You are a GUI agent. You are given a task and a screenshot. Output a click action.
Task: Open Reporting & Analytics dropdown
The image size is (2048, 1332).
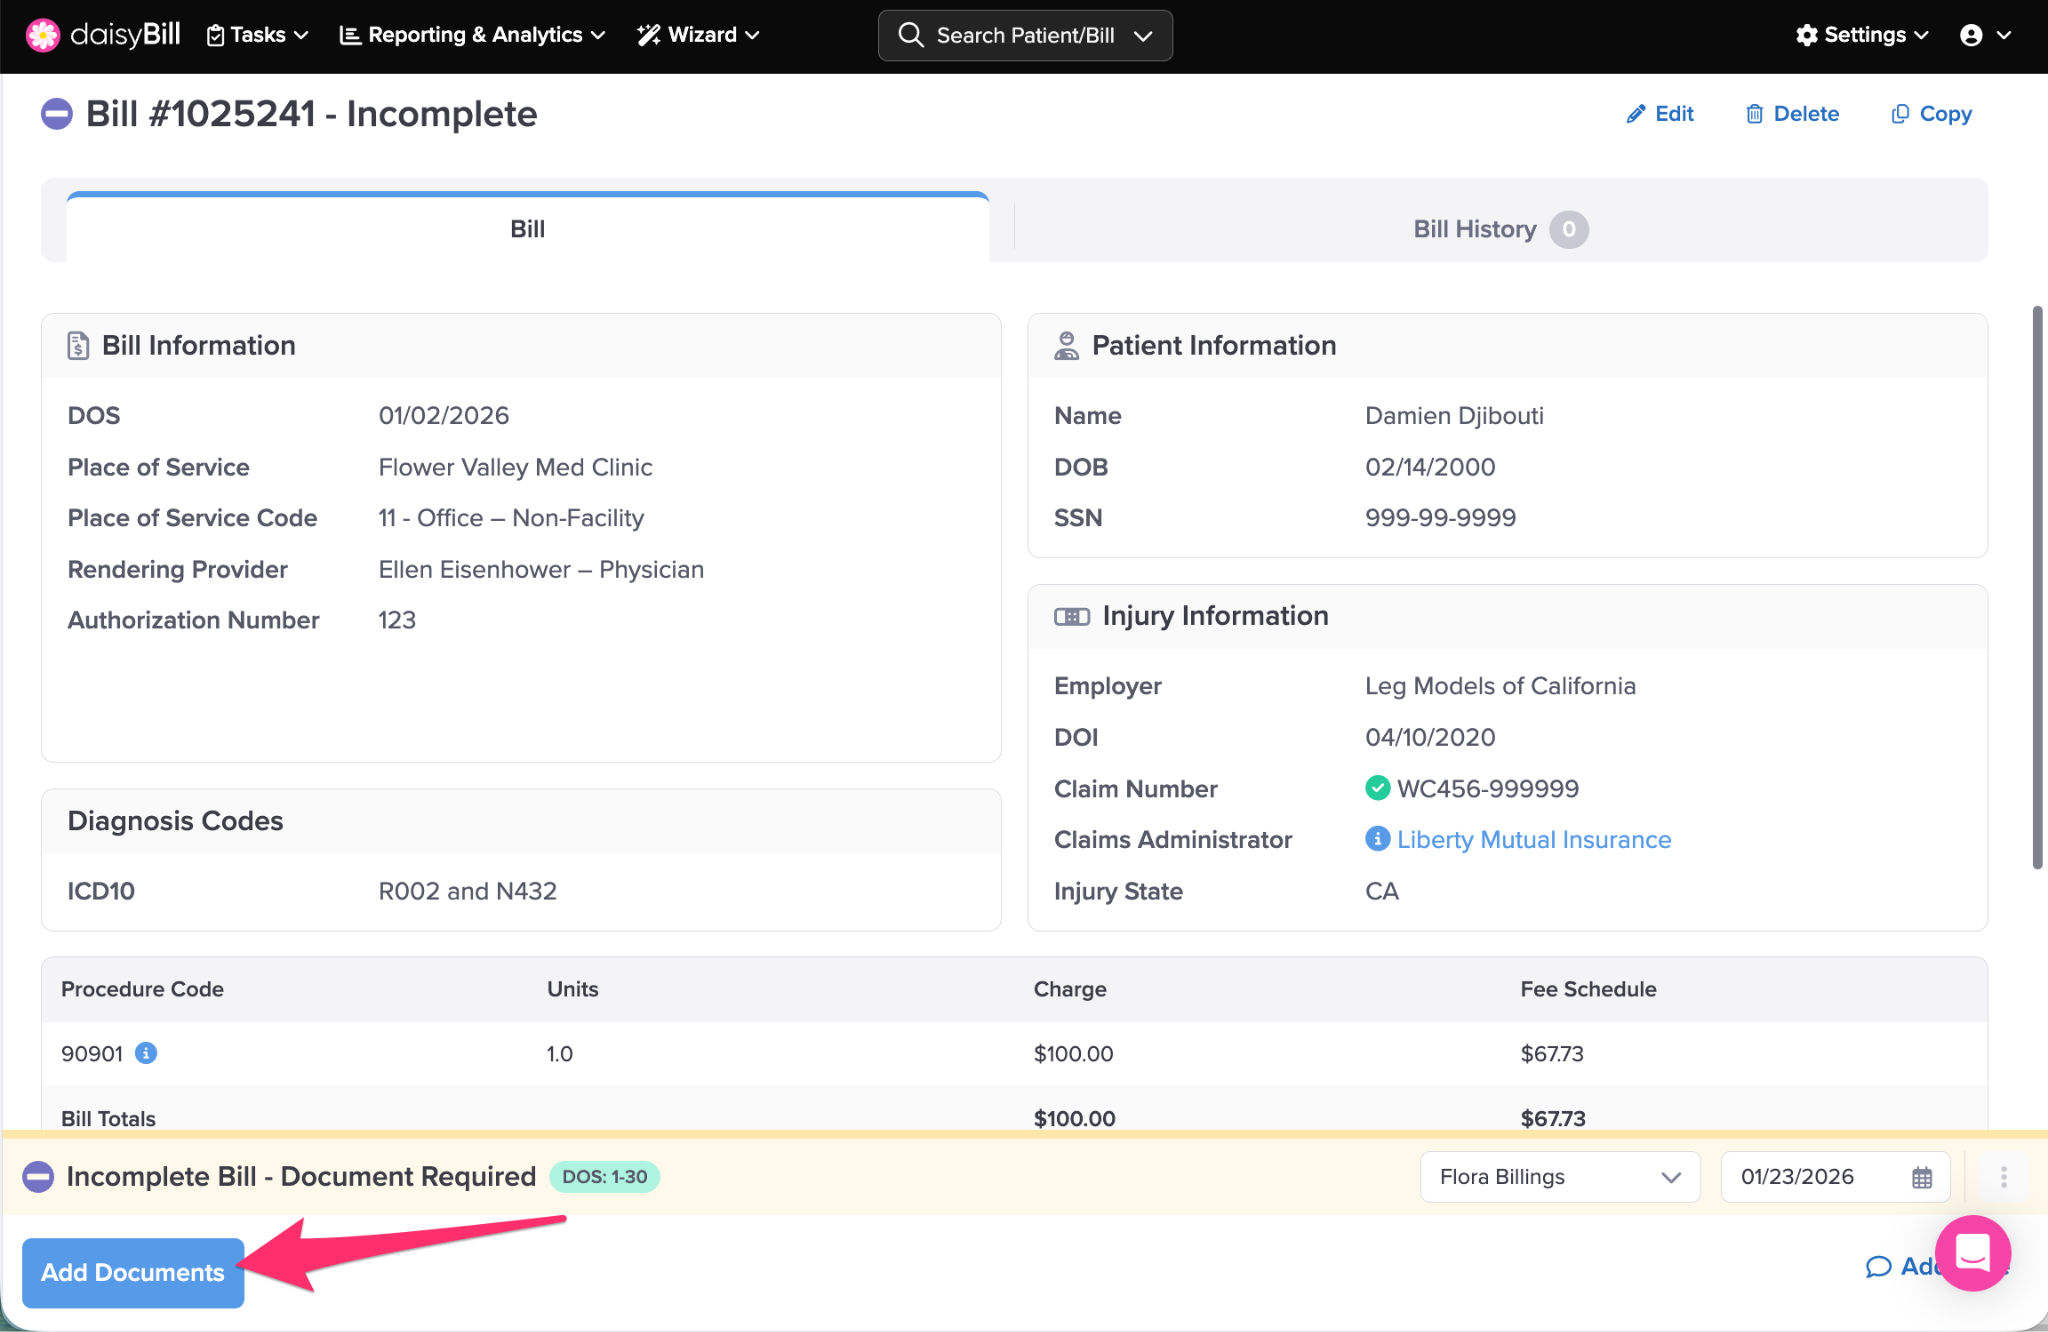(473, 35)
